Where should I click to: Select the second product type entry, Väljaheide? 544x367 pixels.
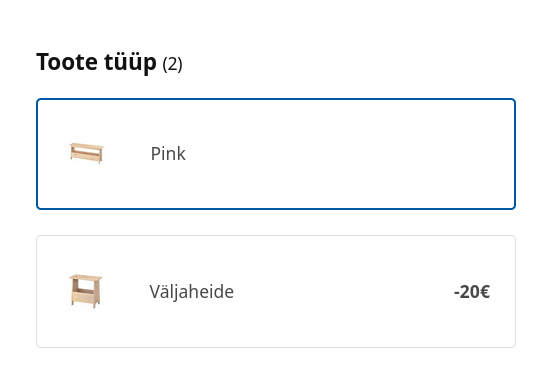pyautogui.click(x=276, y=291)
